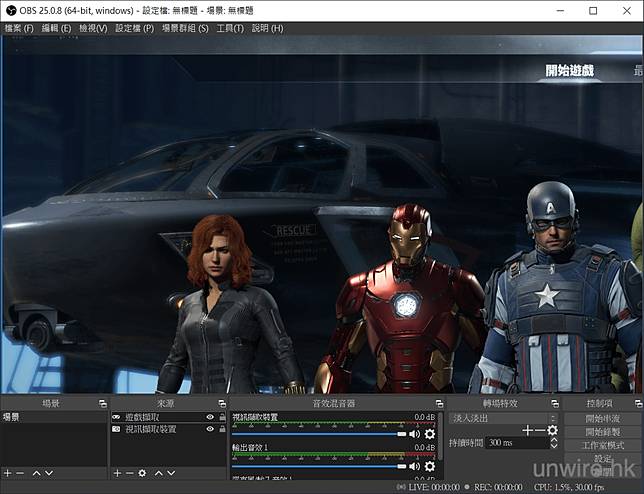This screenshot has width=644, height=494.
Task: Remove the selected source with the minus icon
Action: (x=130, y=473)
